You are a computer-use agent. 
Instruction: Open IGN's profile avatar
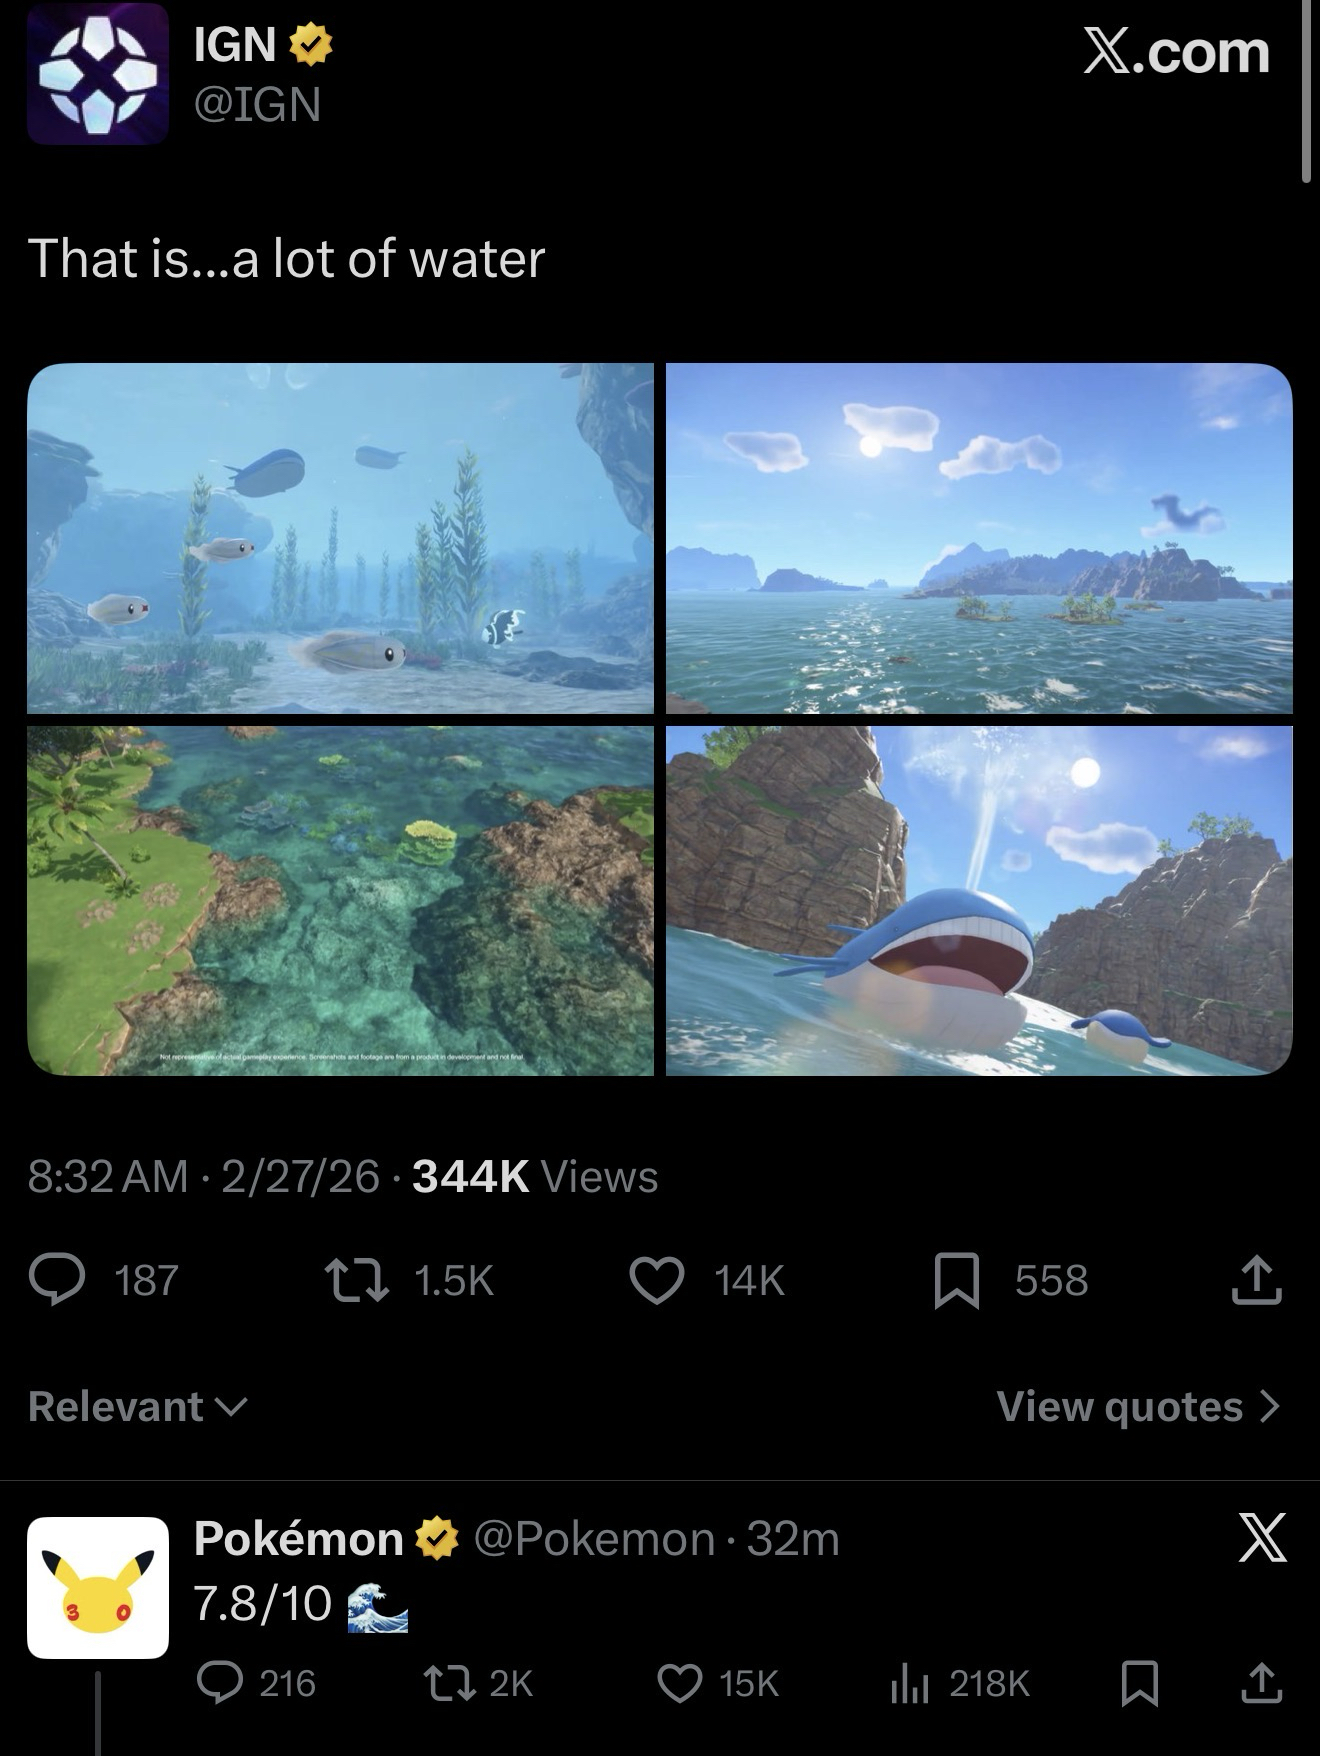[98, 74]
